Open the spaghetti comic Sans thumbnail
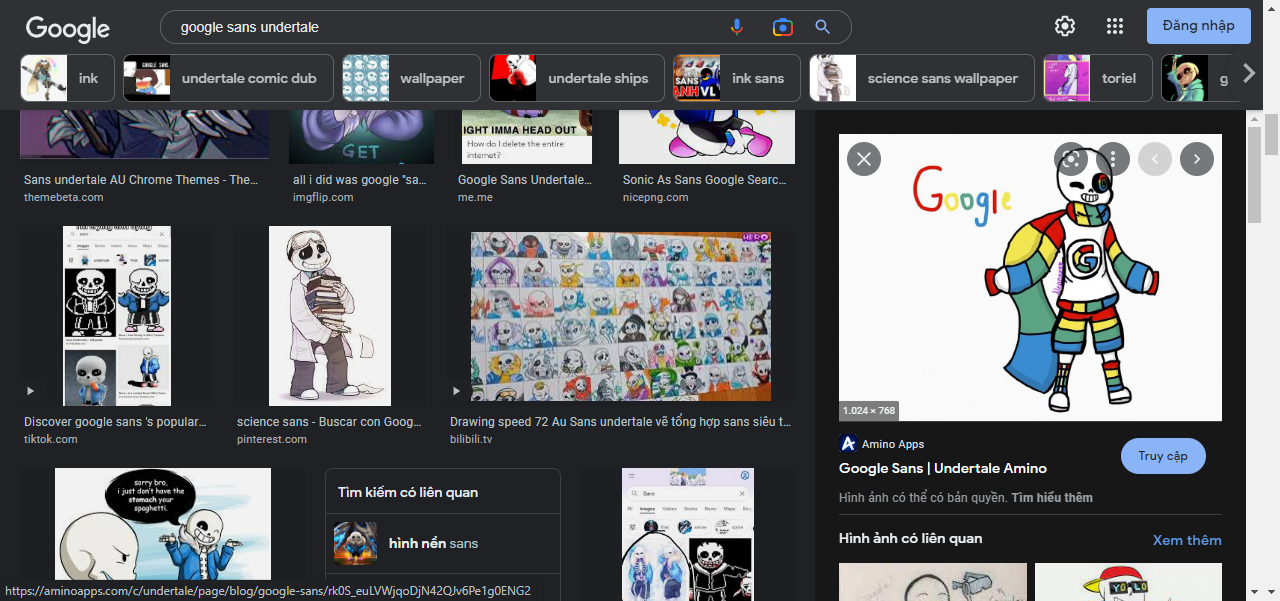The image size is (1280, 601). (x=163, y=524)
